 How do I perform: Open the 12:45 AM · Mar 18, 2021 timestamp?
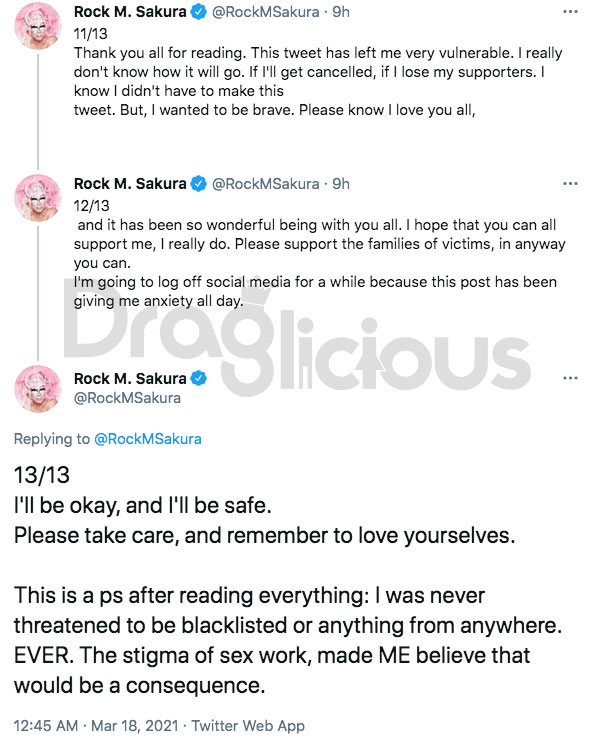[96, 725]
